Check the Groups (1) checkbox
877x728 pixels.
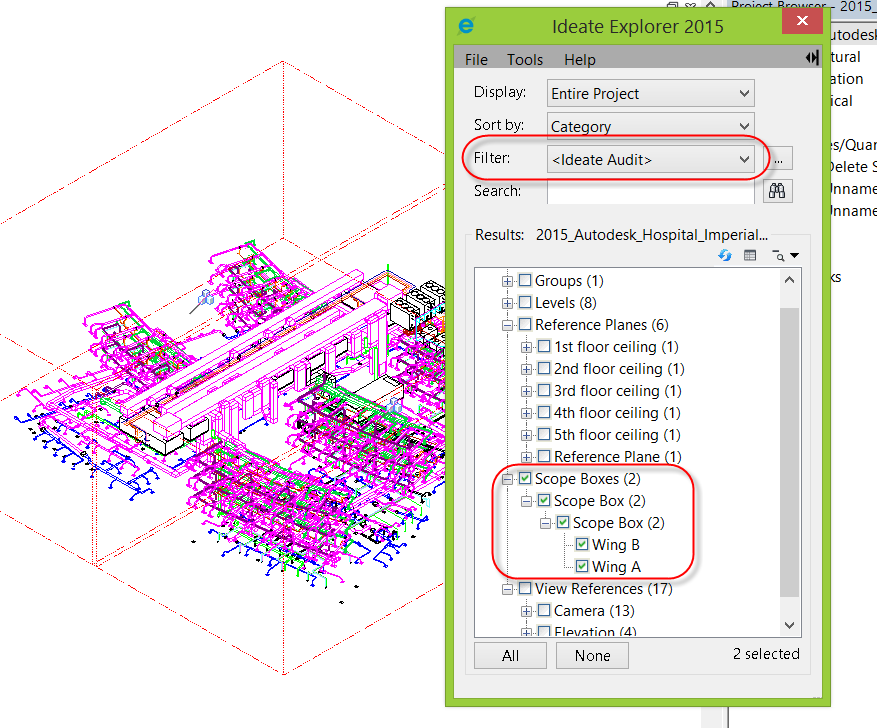(525, 280)
